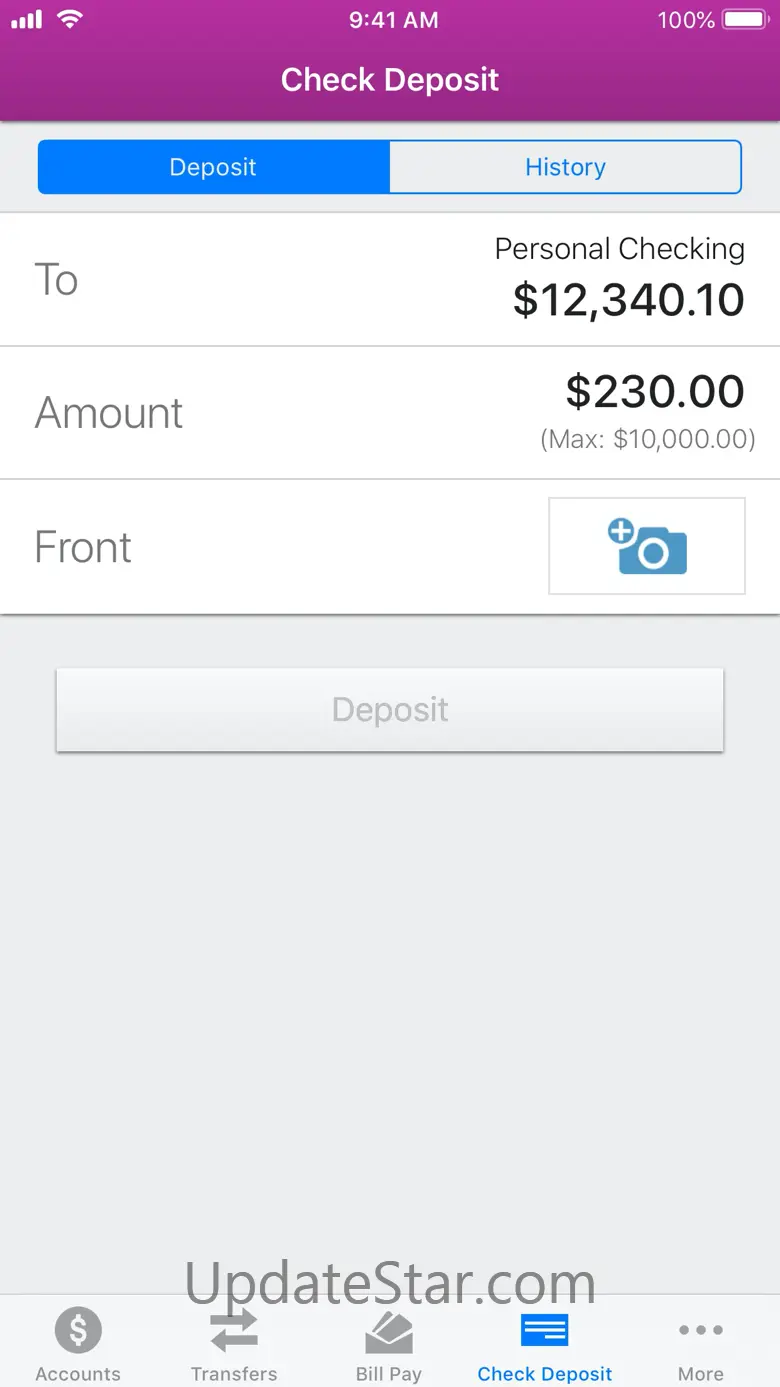This screenshot has width=780, height=1387.
Task: Add front check photo with camera icon
Action: [x=647, y=546]
